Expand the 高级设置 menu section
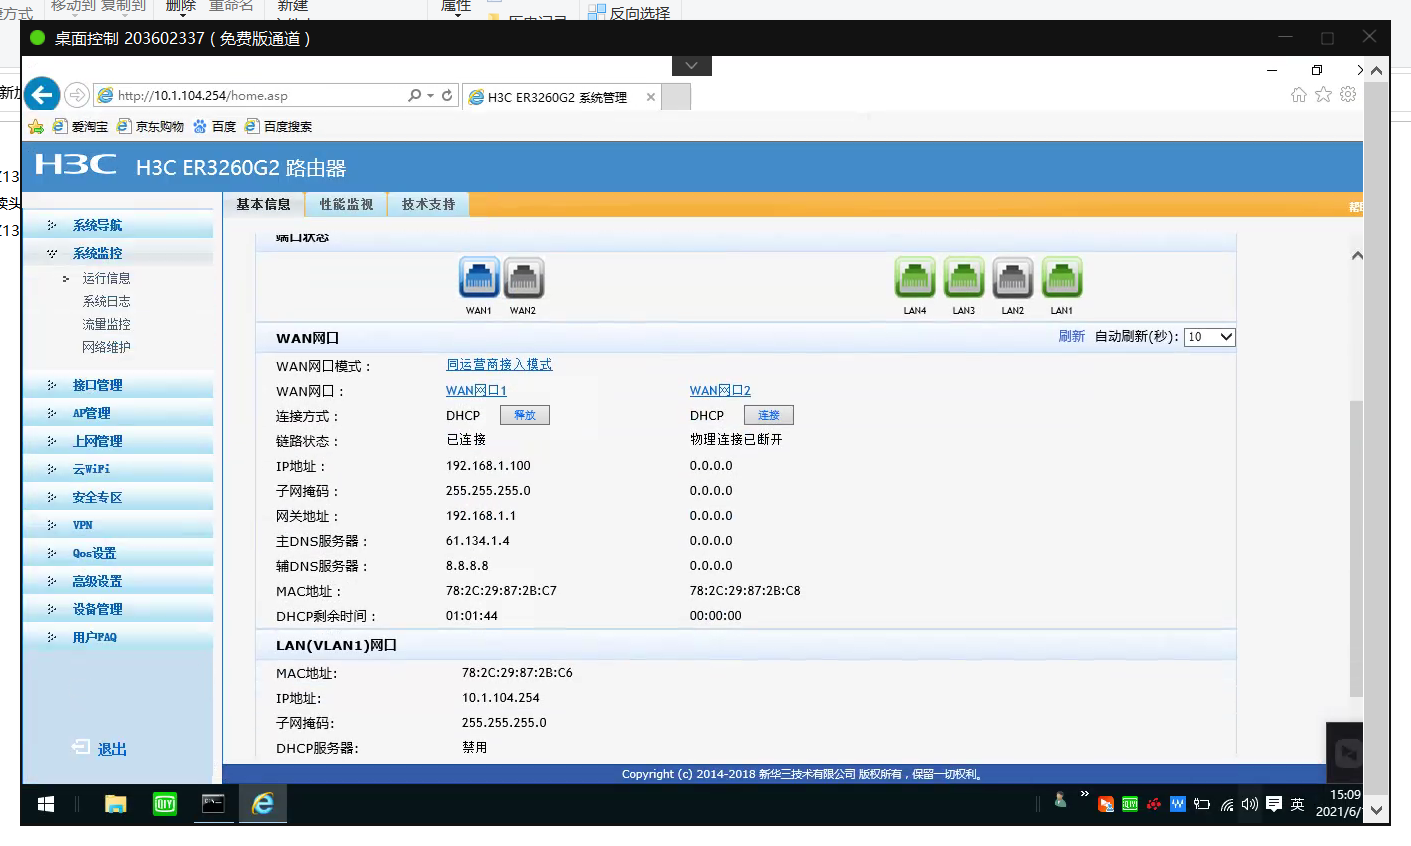The height and width of the screenshot is (846, 1411). 97,581
